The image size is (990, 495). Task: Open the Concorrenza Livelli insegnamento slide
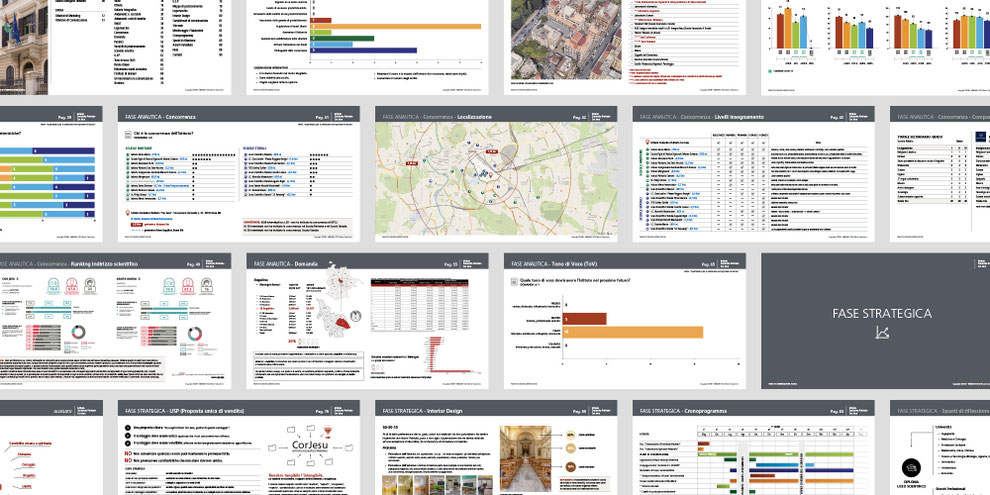(753, 174)
